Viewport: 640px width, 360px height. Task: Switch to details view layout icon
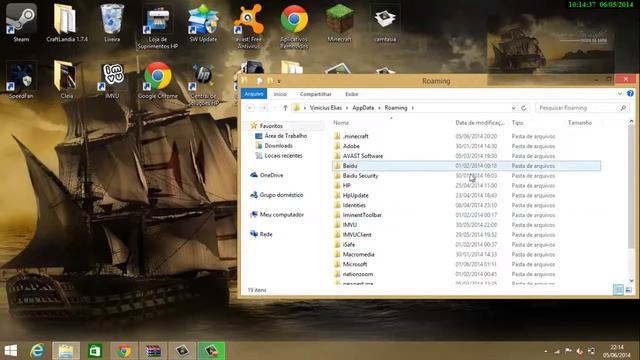618,290
